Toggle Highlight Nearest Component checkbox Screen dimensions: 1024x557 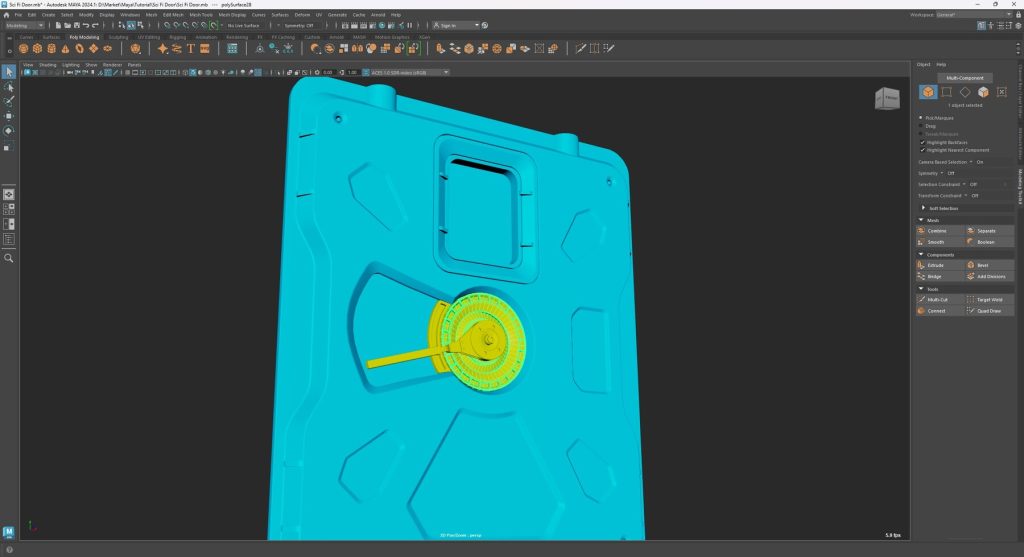tap(923, 150)
